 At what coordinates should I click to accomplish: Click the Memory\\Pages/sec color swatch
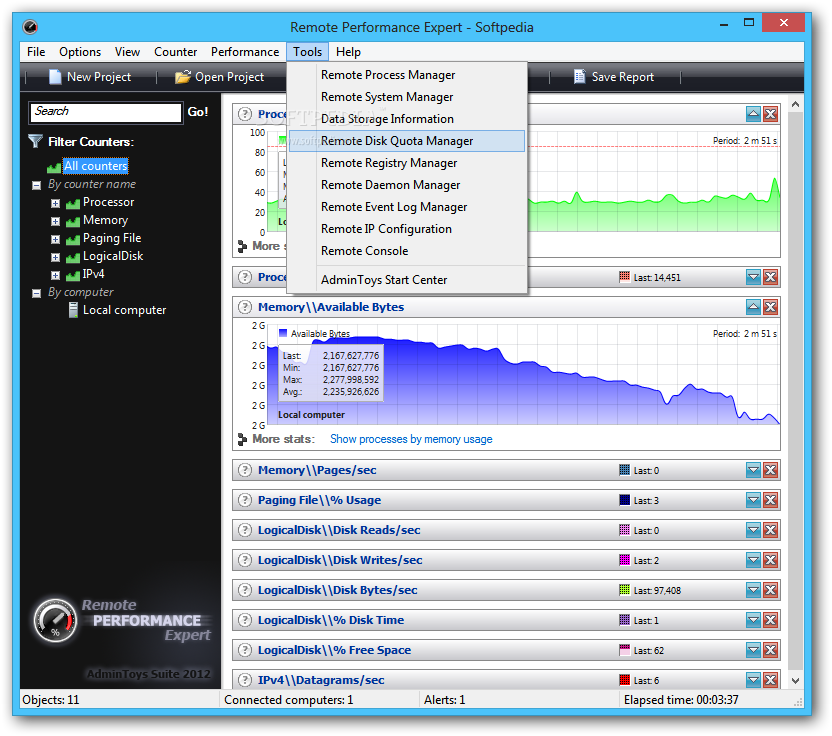point(625,470)
